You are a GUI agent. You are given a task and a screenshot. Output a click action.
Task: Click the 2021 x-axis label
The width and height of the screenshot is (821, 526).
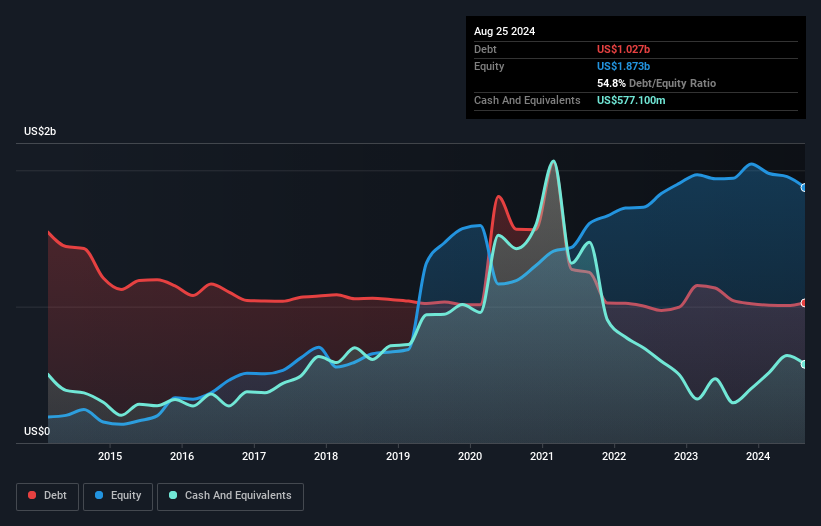click(x=542, y=456)
